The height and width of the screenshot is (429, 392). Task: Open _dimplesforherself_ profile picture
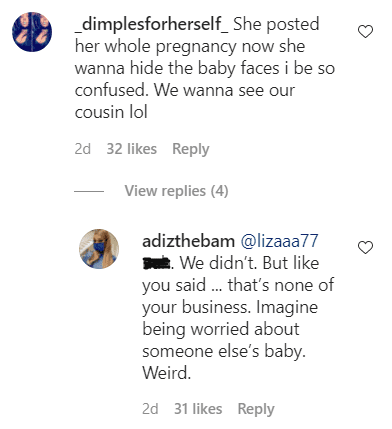(32, 32)
